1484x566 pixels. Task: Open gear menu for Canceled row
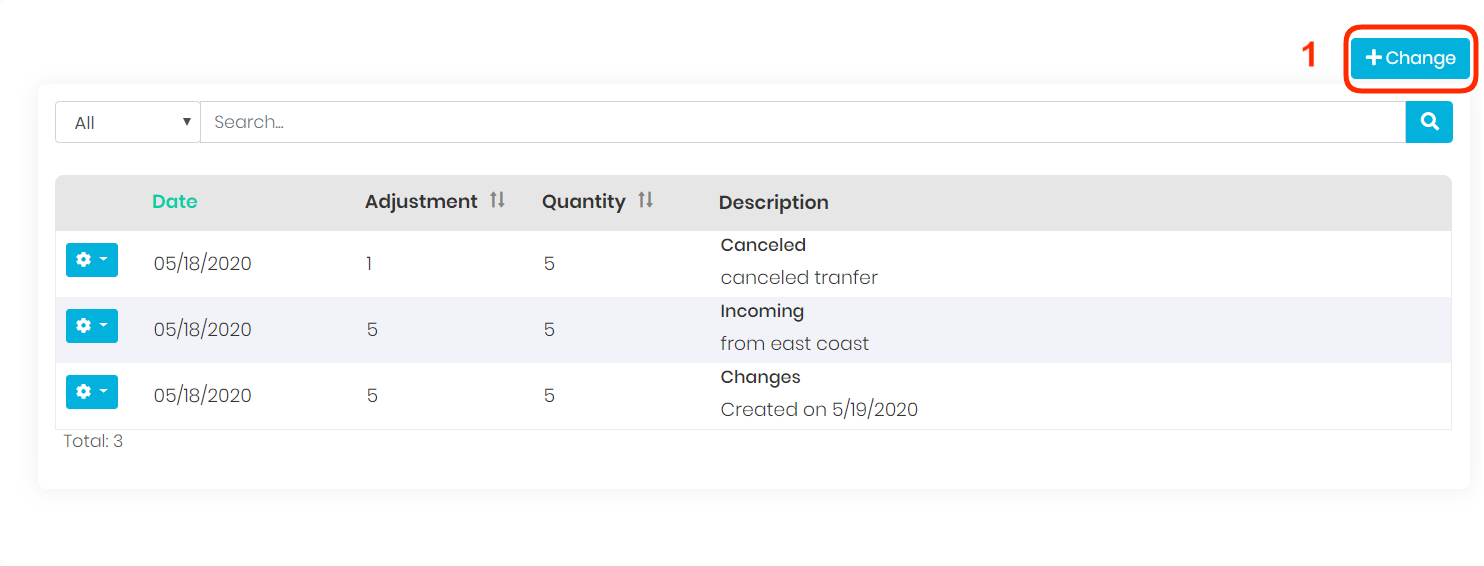(92, 260)
